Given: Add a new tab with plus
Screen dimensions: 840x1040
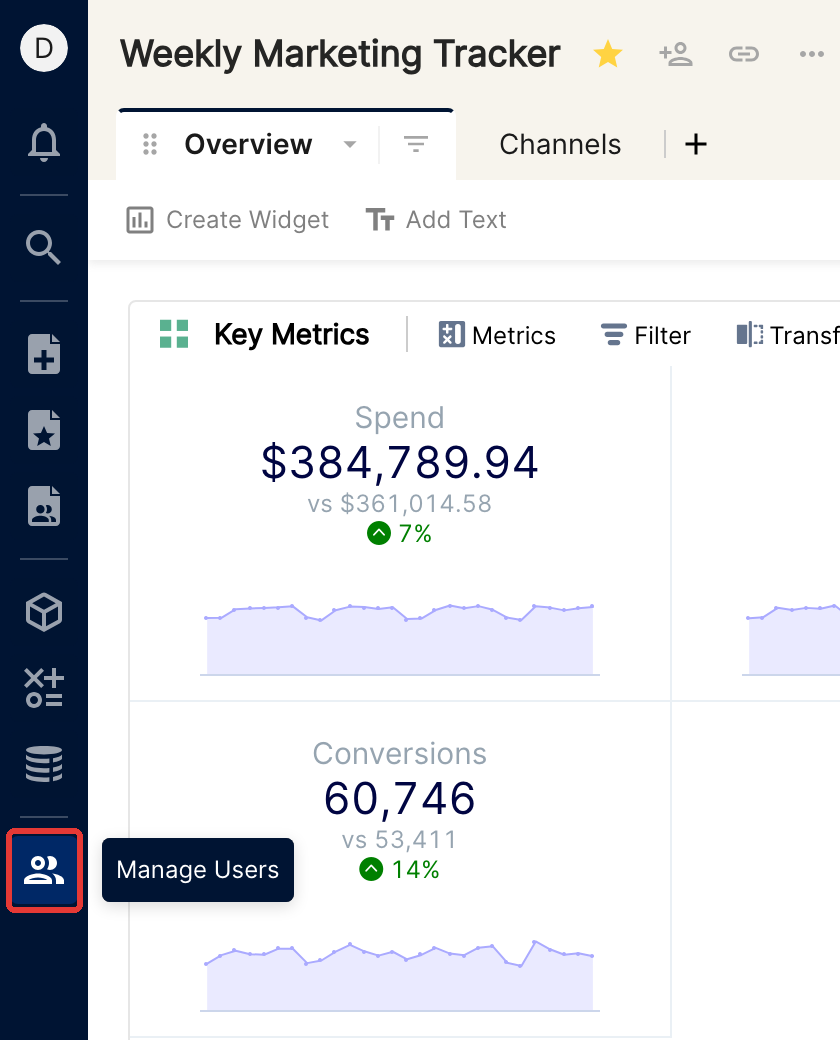Looking at the screenshot, I should point(696,144).
